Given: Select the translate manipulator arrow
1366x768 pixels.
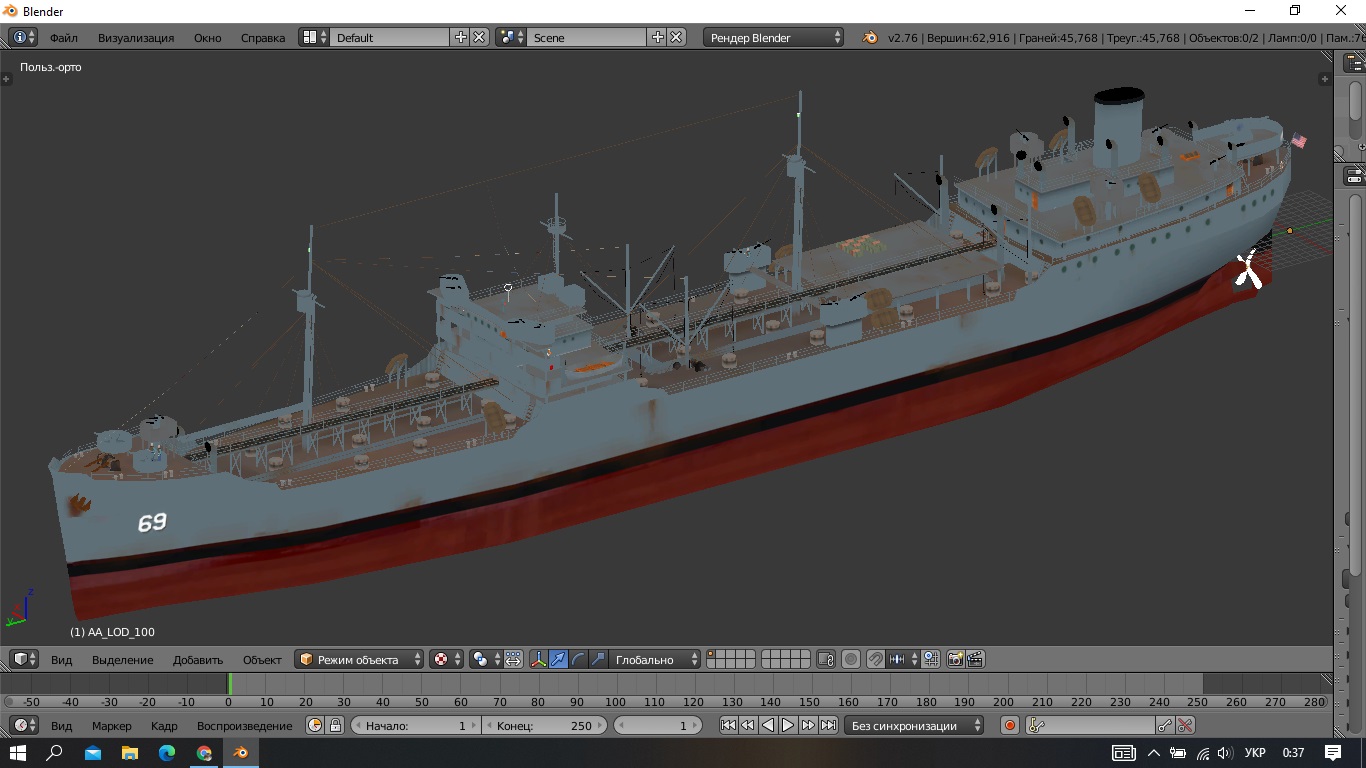Looking at the screenshot, I should (x=559, y=659).
